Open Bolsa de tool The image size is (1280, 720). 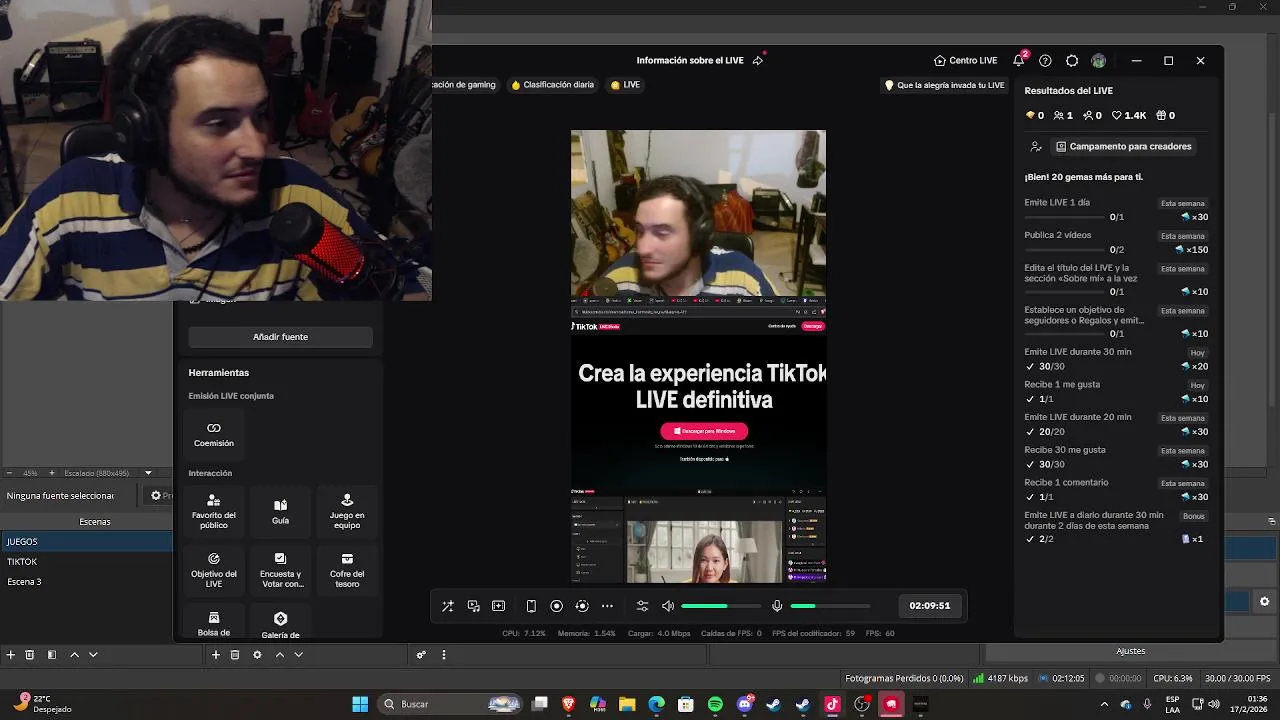tap(214, 623)
